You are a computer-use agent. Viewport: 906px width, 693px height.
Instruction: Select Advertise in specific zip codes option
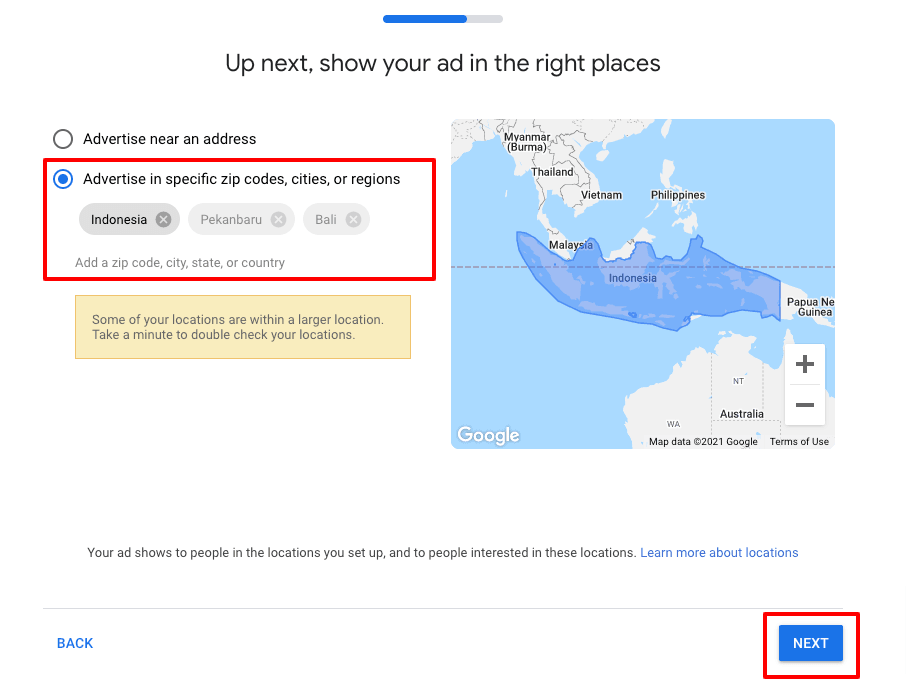[x=63, y=180]
